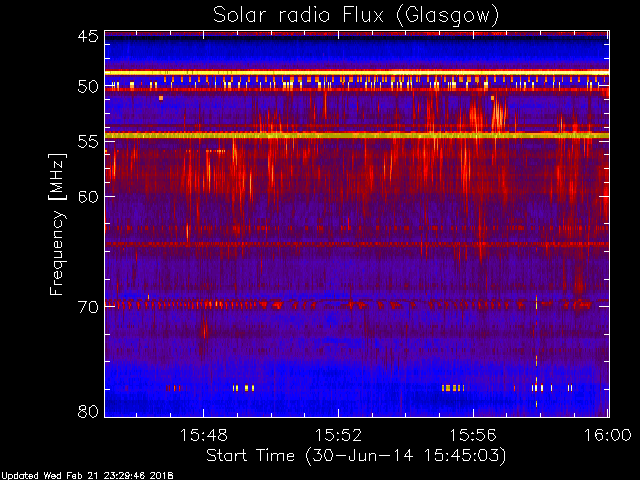Click the '15:56' time tick label
640x480 pixels.
[x=473, y=435]
